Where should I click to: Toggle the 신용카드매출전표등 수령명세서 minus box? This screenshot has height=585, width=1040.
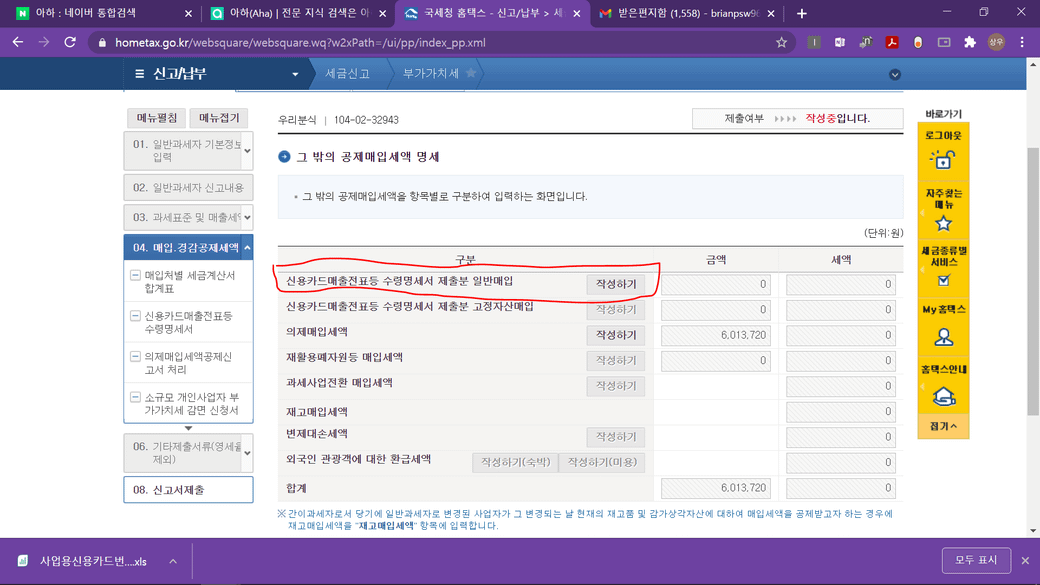[x=135, y=316]
